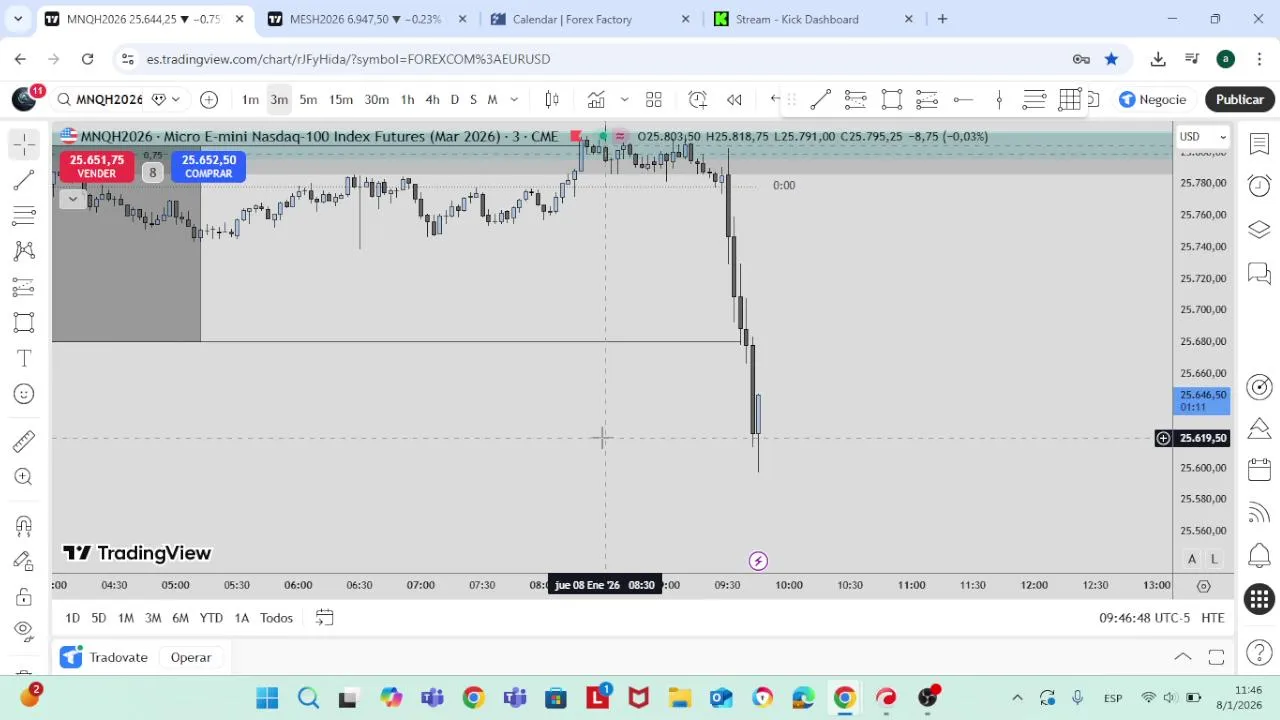Open the watchlist panel
The width and height of the screenshot is (1280, 720).
click(1259, 144)
